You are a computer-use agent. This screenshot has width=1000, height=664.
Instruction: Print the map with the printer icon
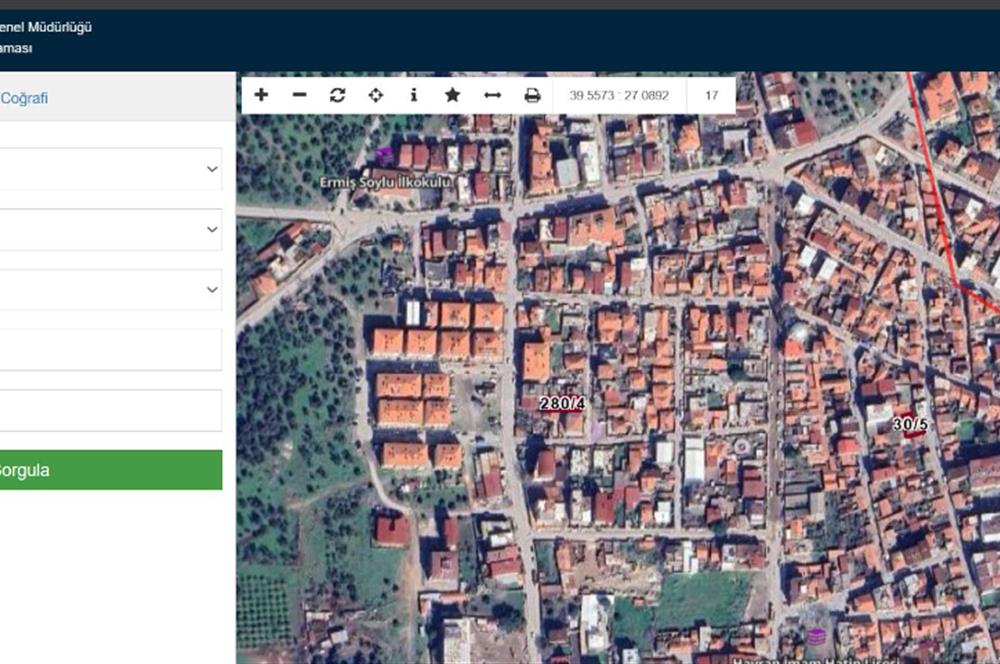pyautogui.click(x=532, y=95)
